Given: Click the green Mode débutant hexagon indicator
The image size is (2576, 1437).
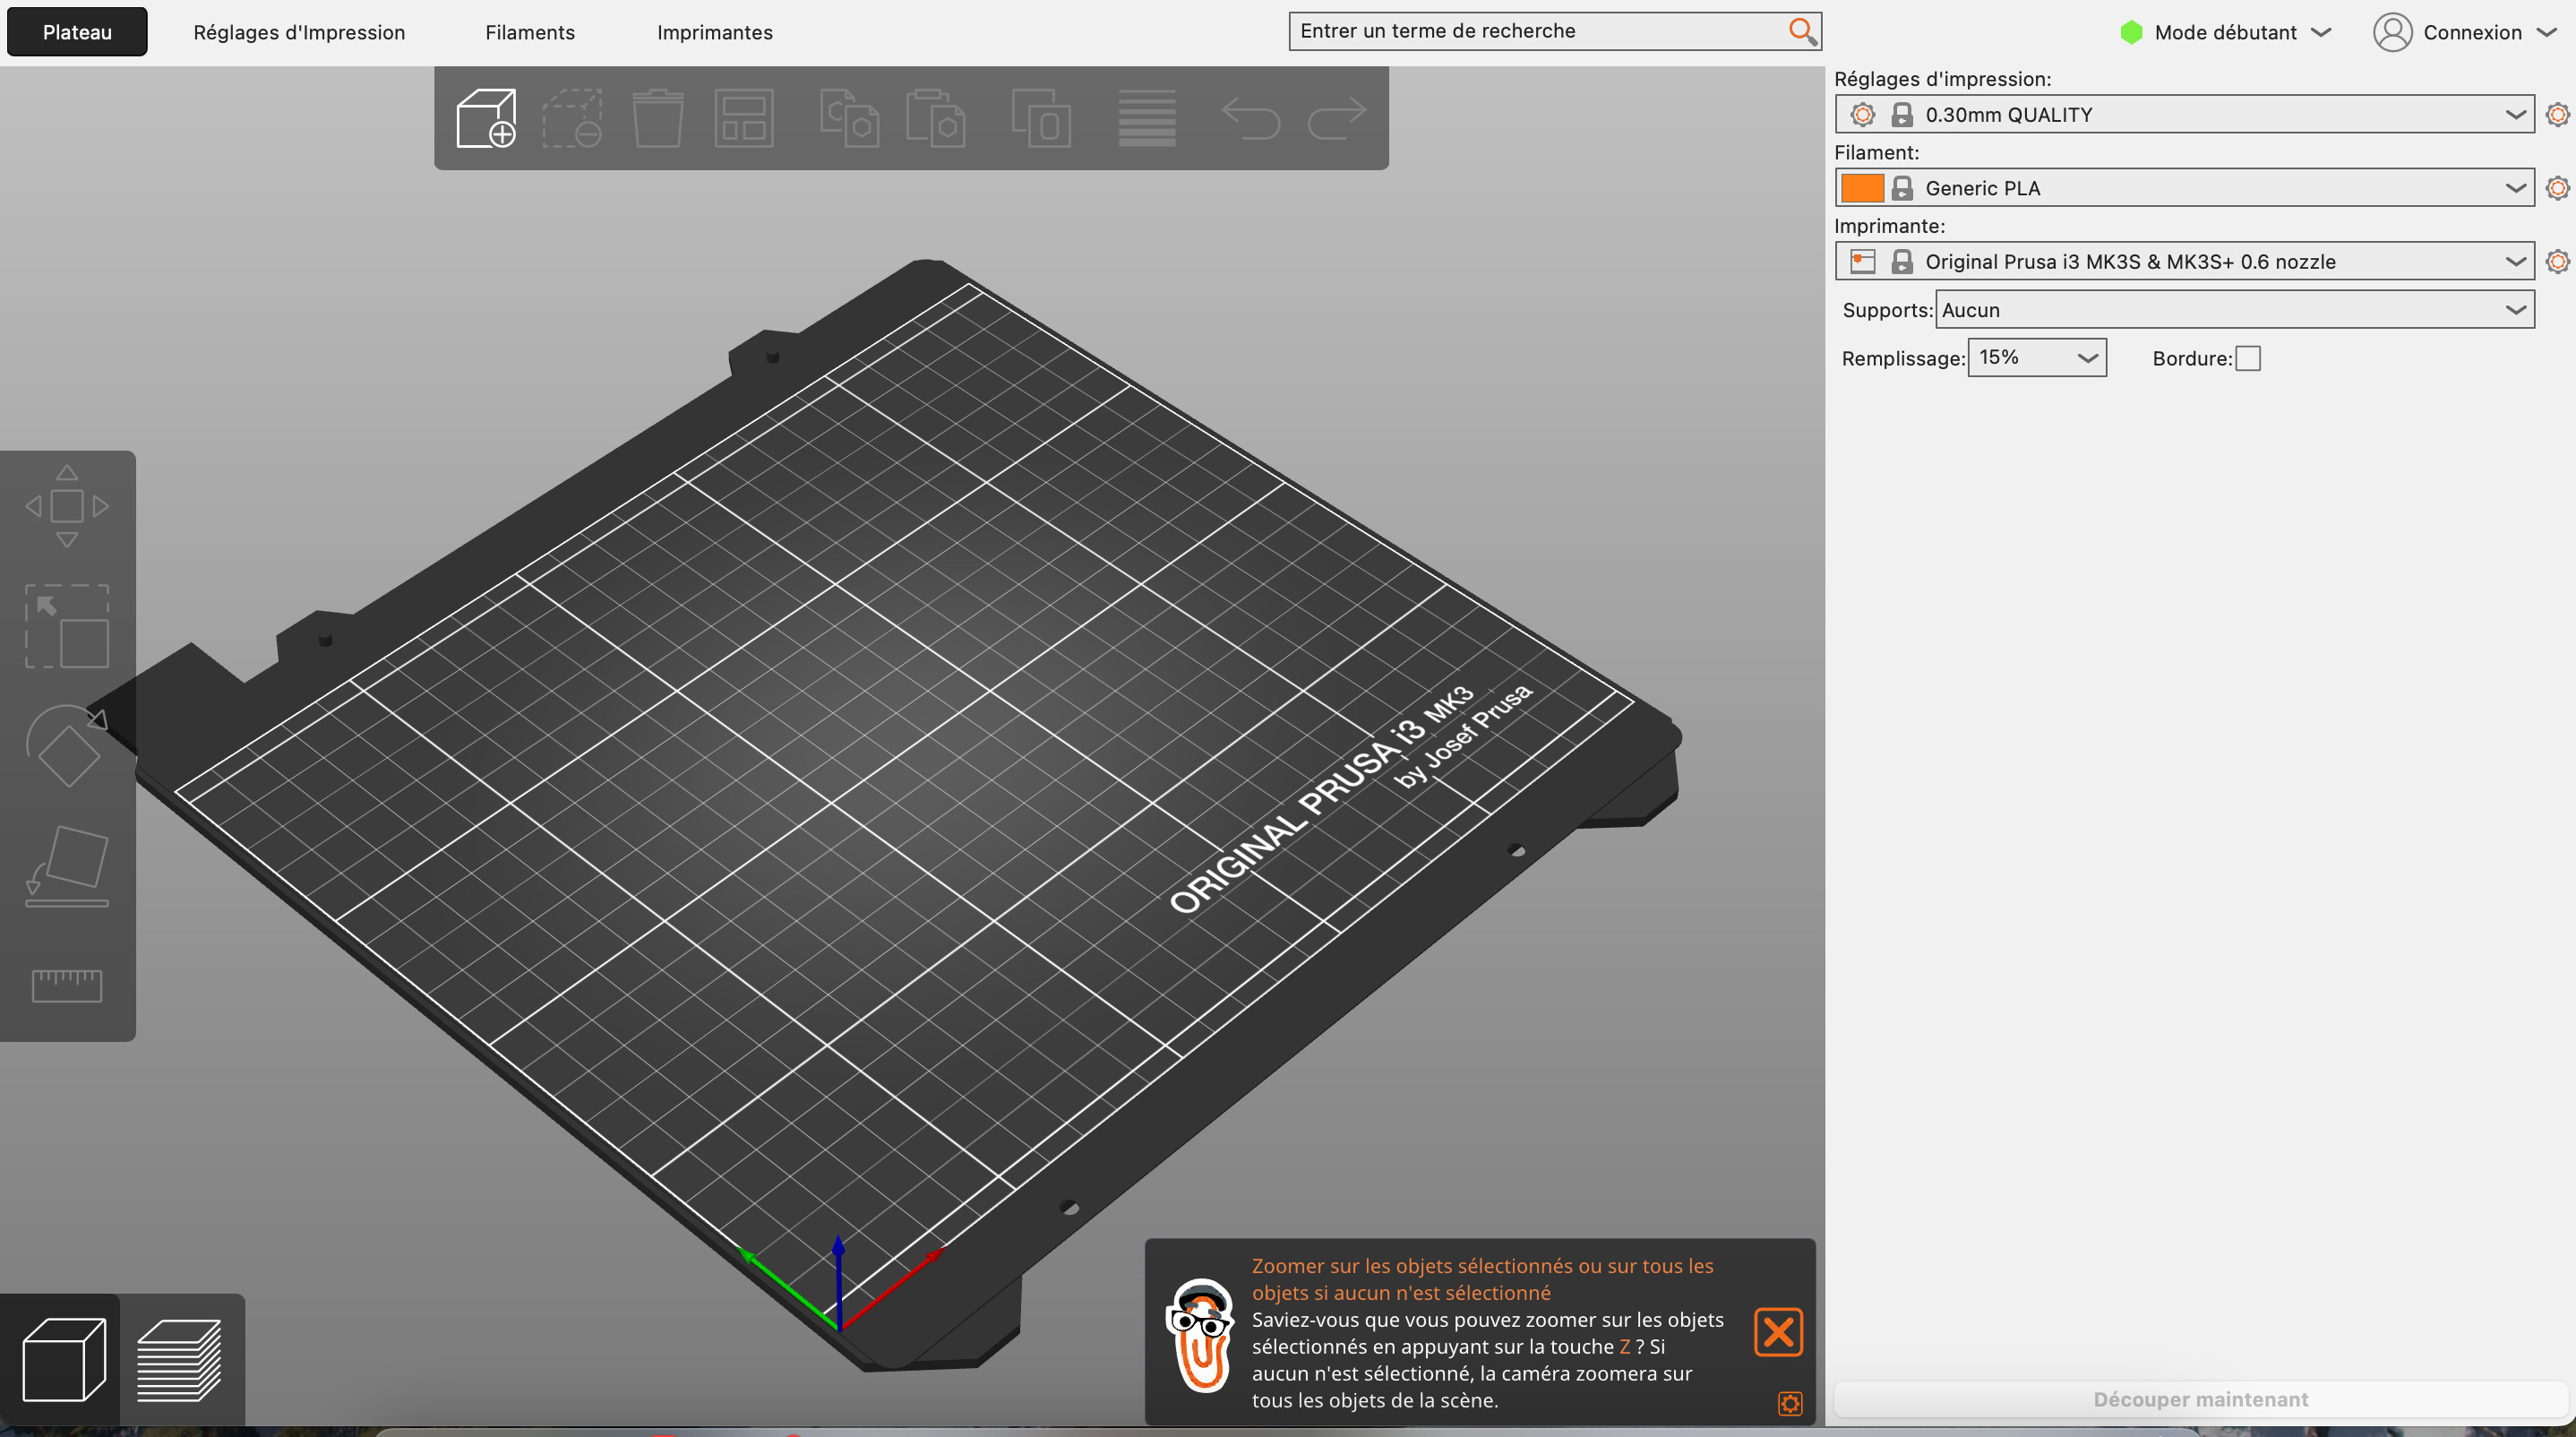Looking at the screenshot, I should (x=2131, y=32).
